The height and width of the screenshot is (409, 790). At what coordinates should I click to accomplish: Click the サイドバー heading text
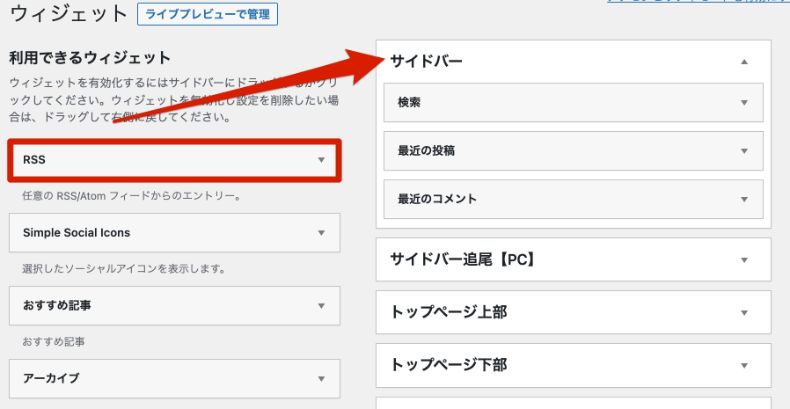pos(426,61)
